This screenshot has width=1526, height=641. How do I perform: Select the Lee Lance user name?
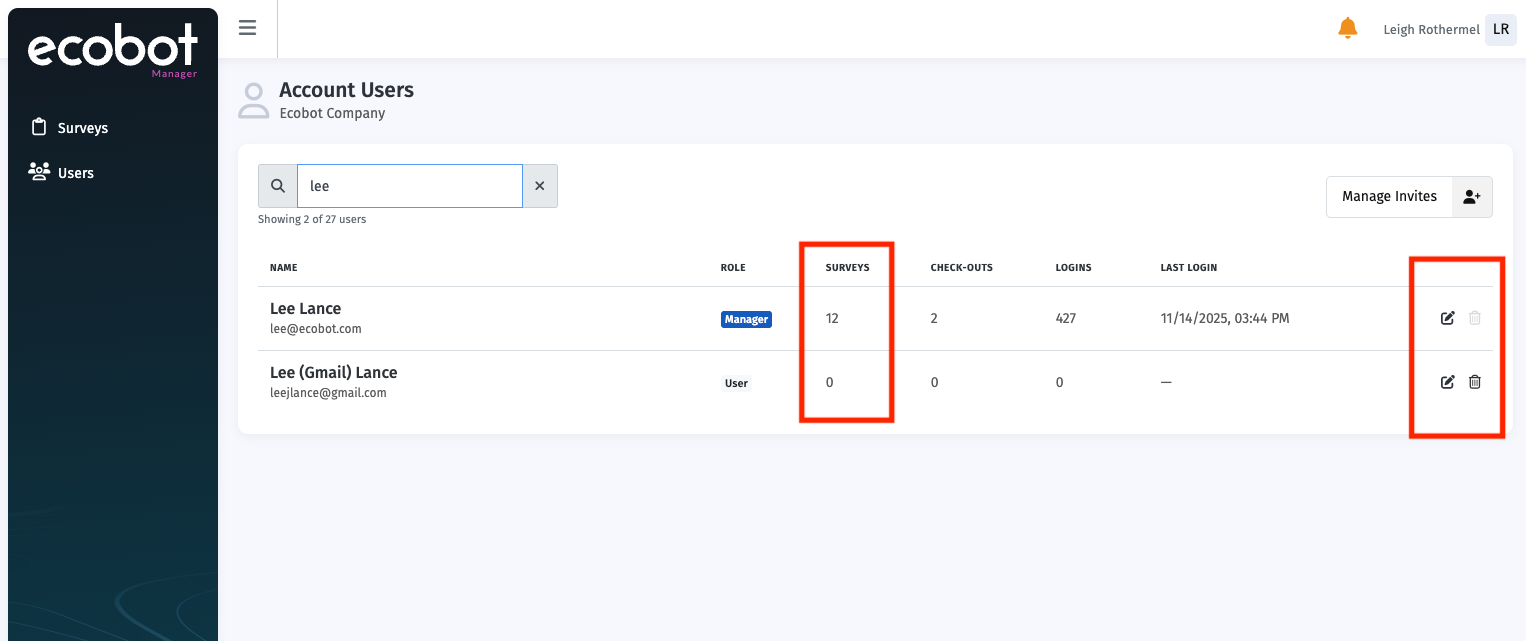(305, 308)
